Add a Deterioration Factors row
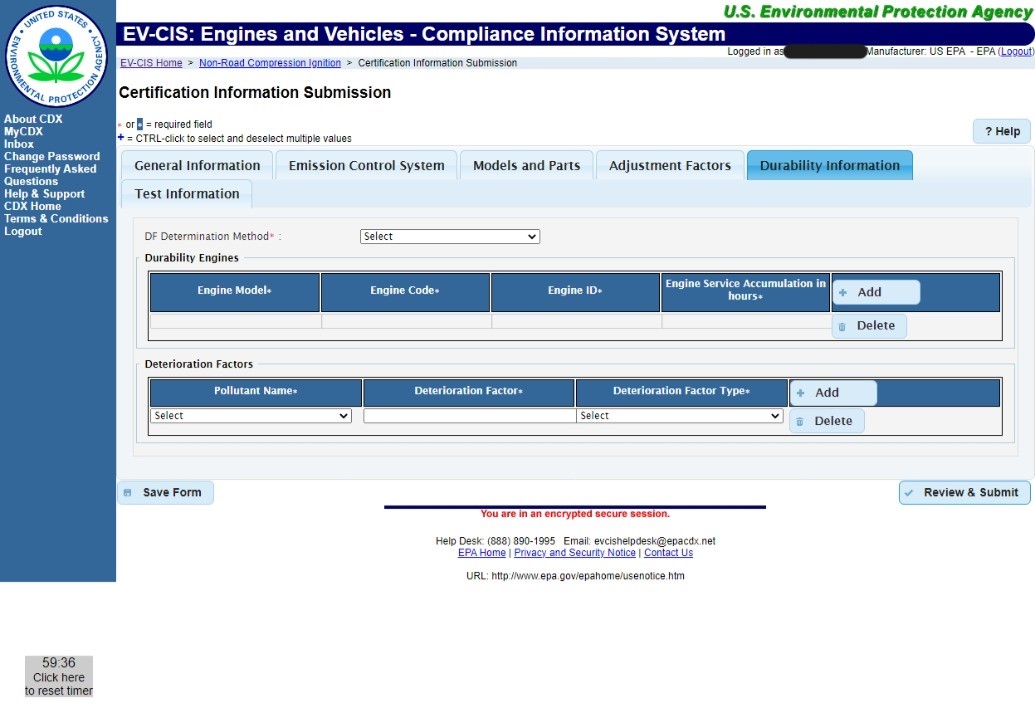1035x722 pixels. pyautogui.click(x=833, y=393)
